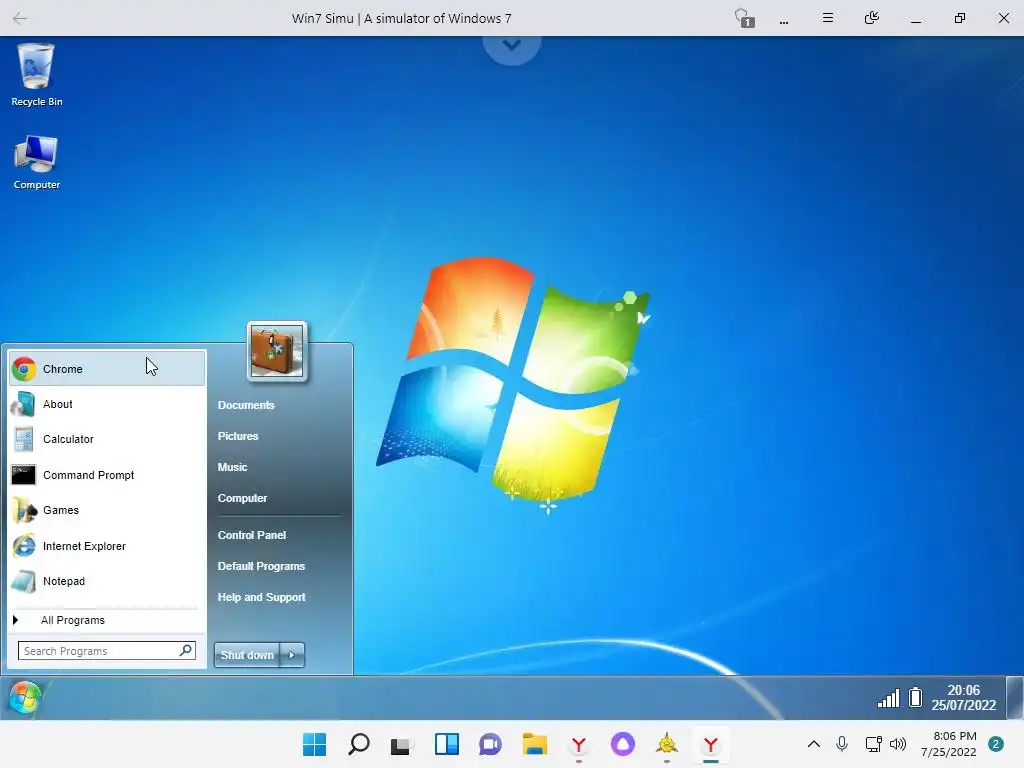Click the Show desktop strip in Win7 taskbar

tap(1015, 697)
